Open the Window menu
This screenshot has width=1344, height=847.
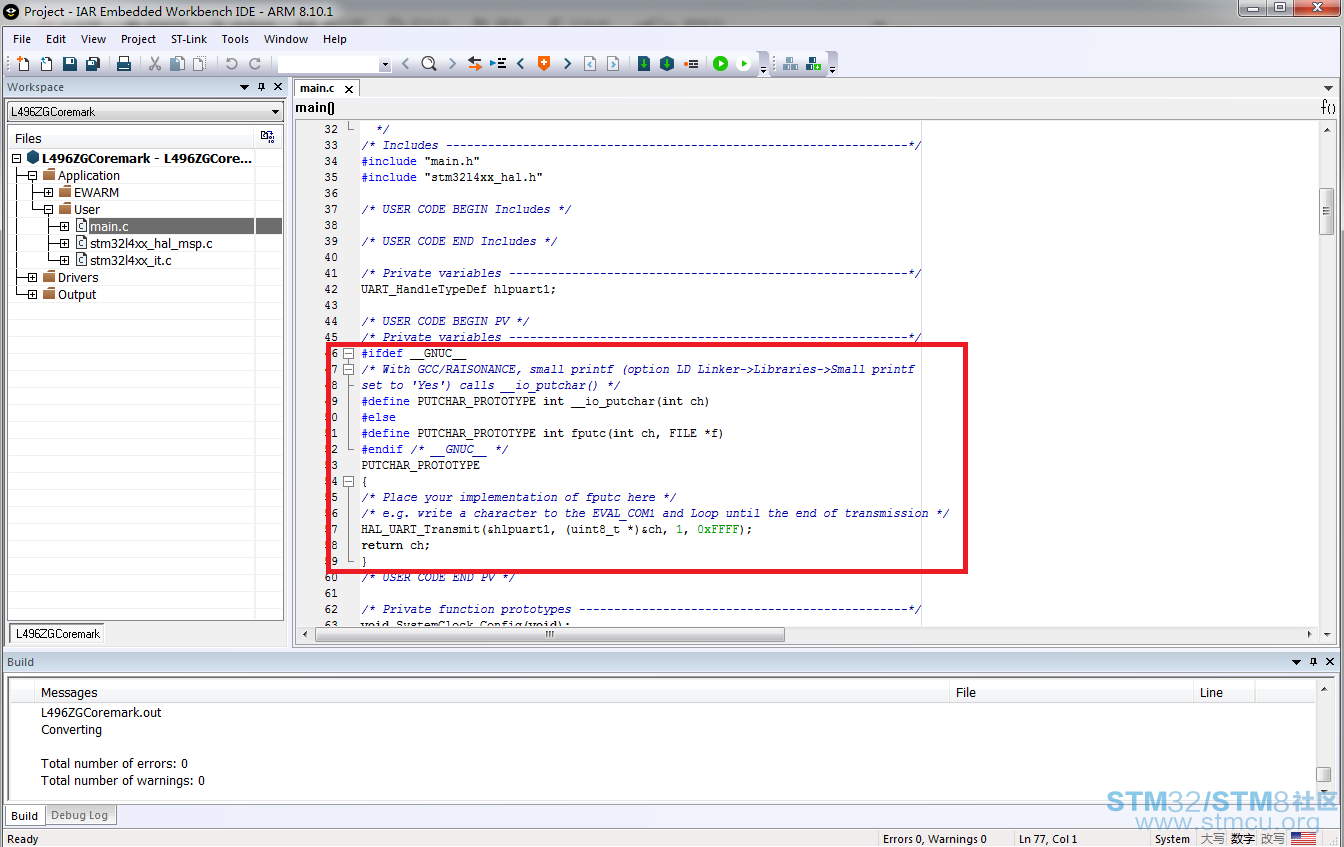click(x=286, y=39)
